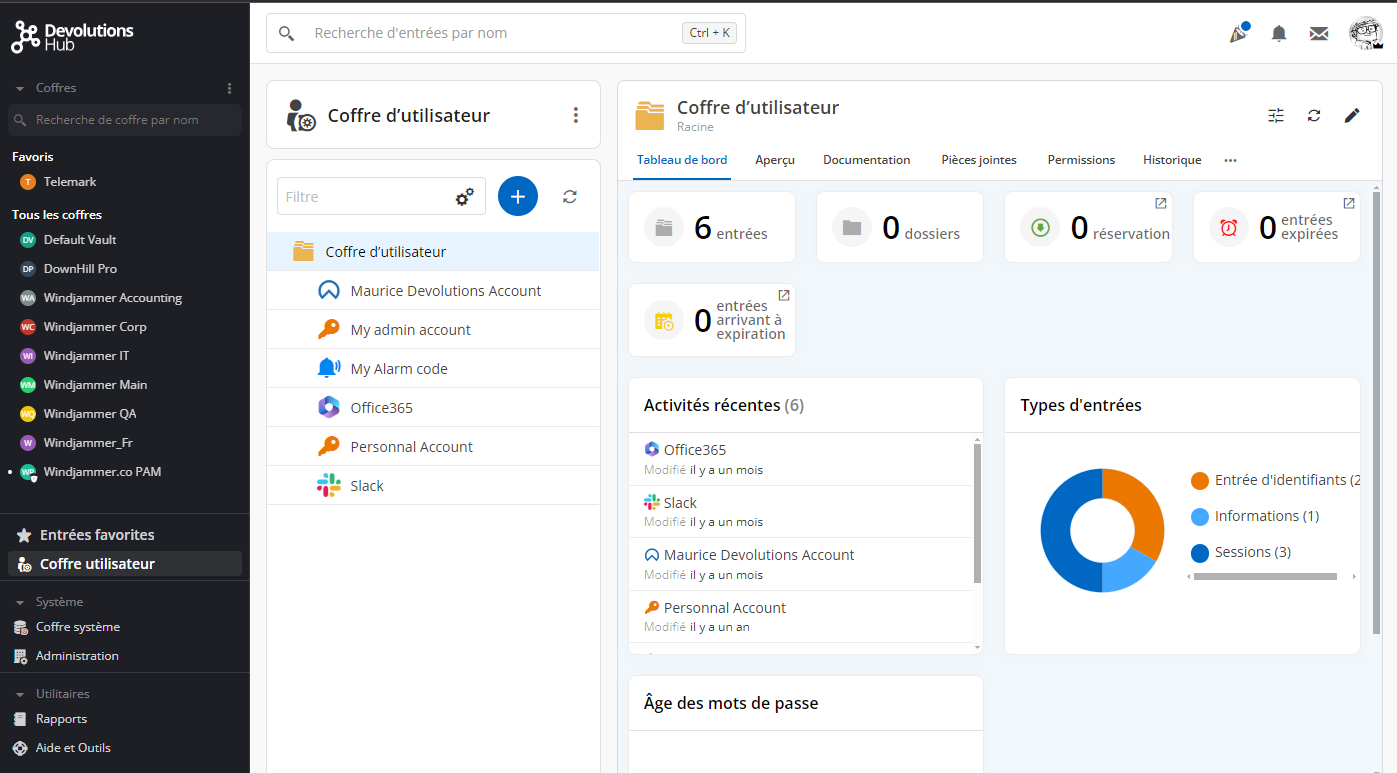Select the Personnal Account entry

point(433,447)
